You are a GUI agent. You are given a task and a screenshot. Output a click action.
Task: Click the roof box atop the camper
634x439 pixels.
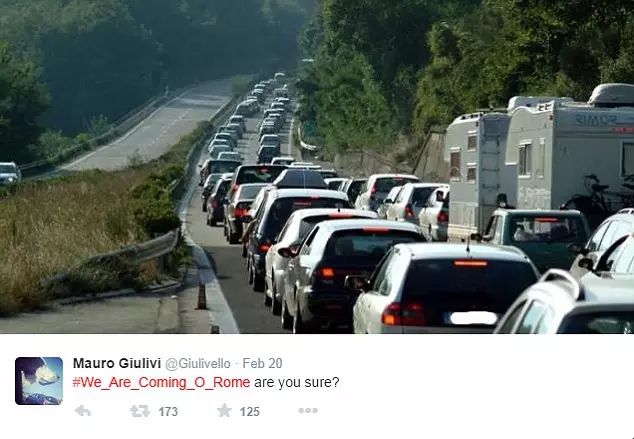[612, 94]
